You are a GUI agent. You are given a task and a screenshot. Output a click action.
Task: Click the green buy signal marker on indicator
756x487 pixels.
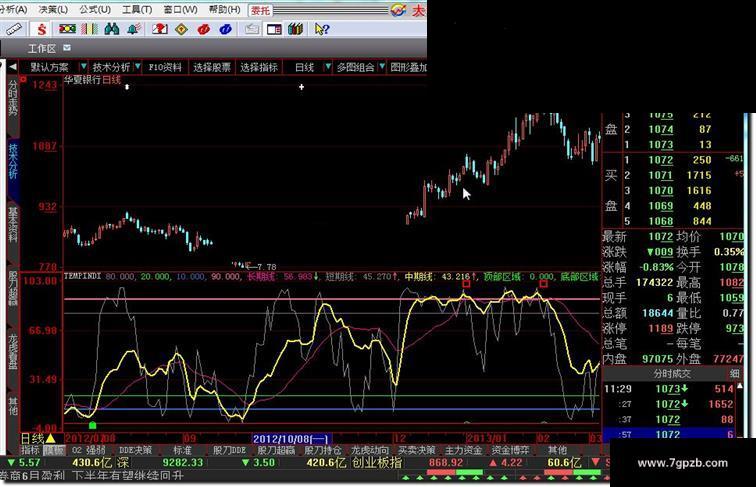pos(93,425)
